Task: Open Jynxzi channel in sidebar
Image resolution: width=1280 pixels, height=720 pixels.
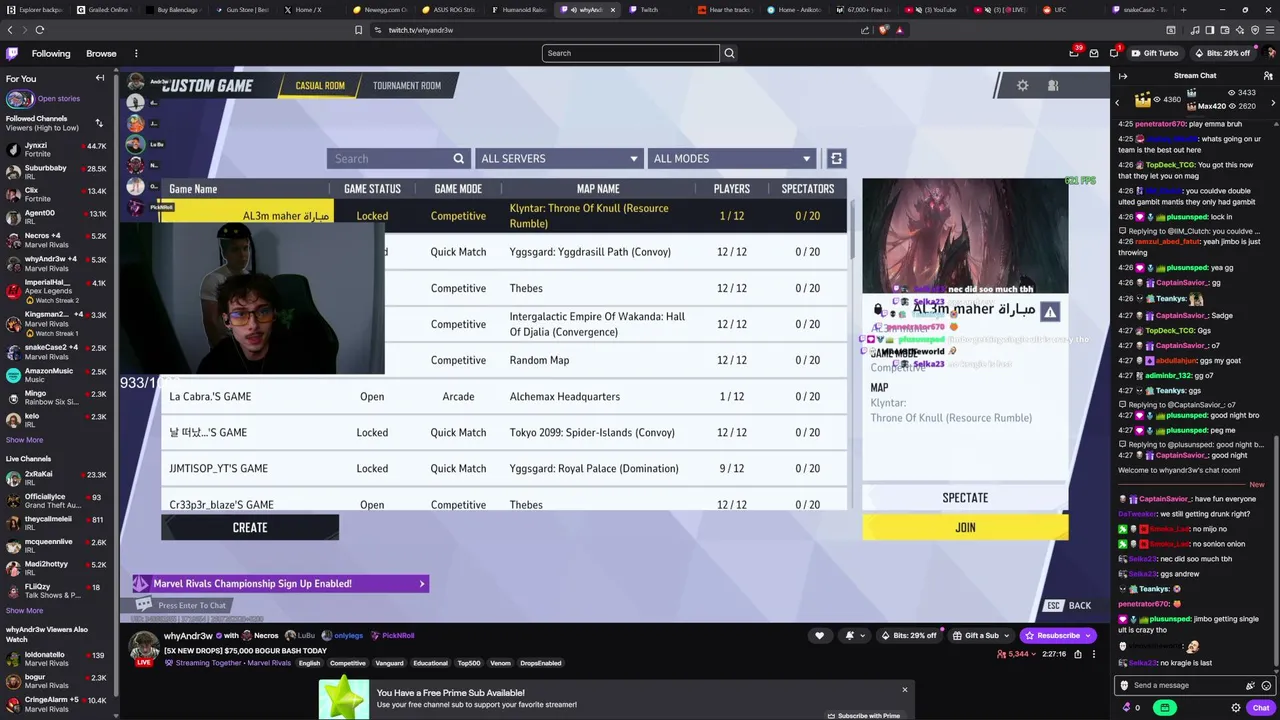Action: [56, 149]
